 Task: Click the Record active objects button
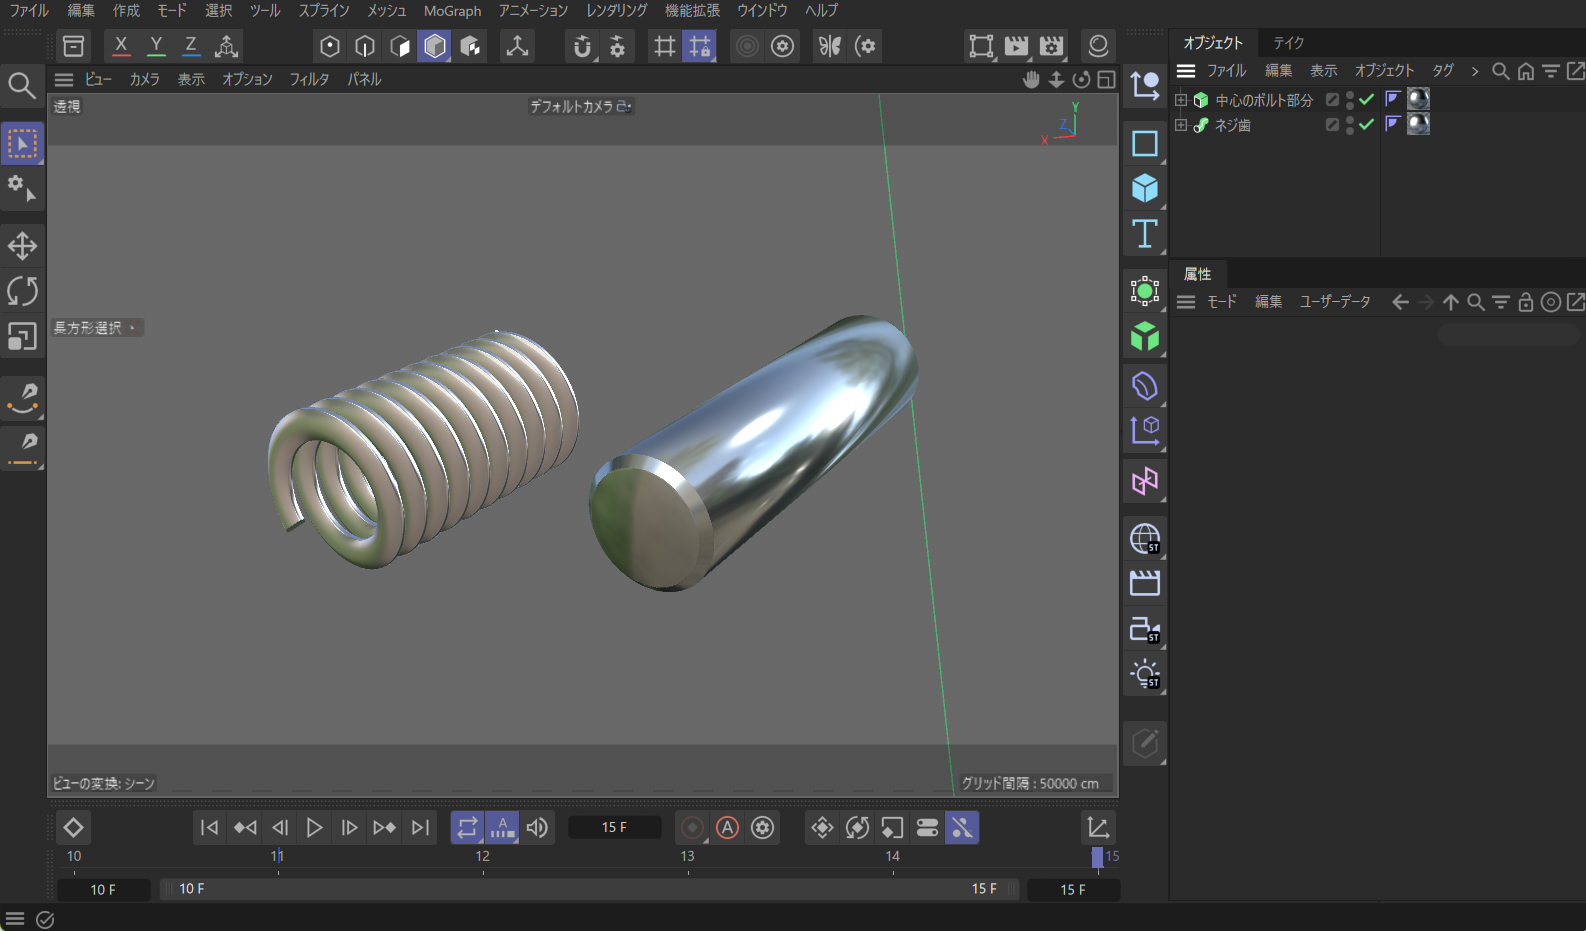692,828
